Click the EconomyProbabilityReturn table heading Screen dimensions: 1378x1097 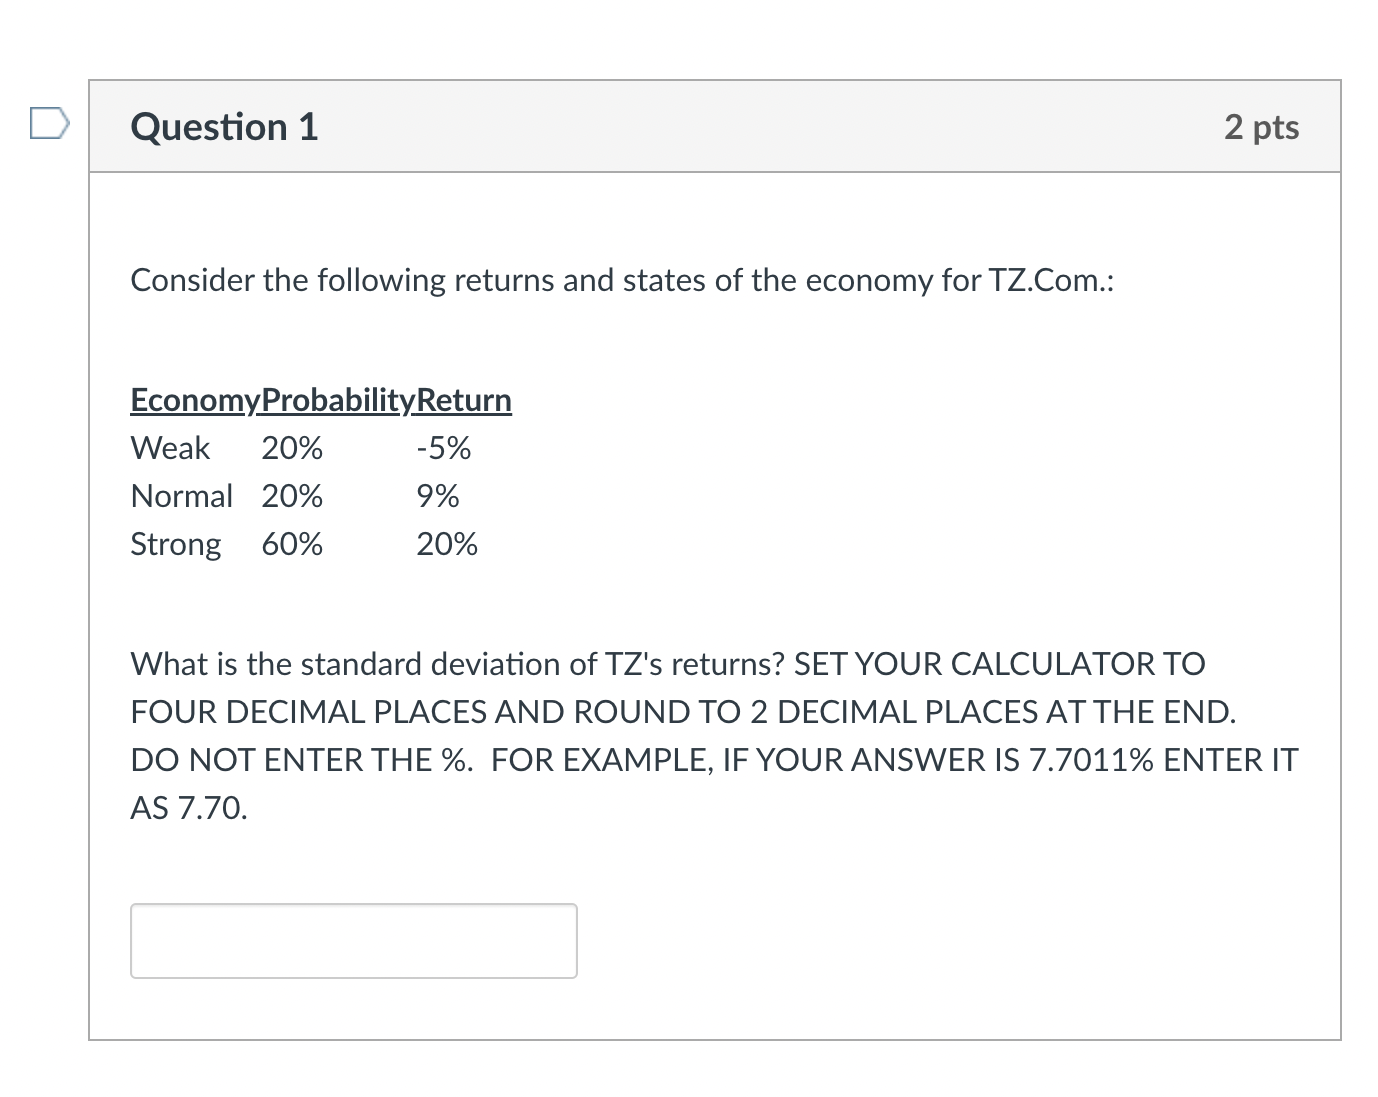tap(320, 399)
